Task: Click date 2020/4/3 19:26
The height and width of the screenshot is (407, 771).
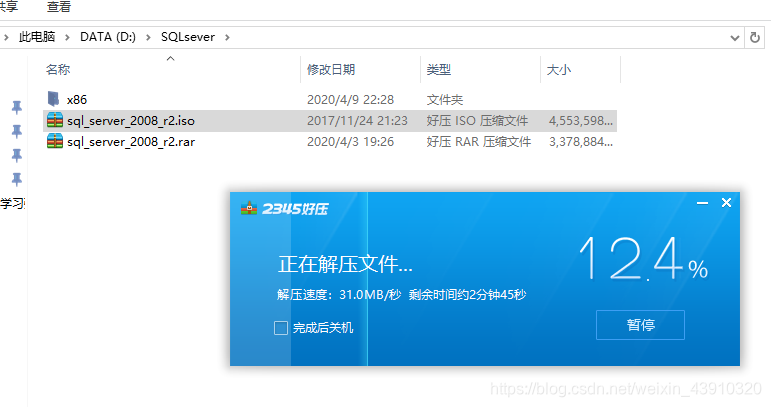Action: tap(351, 142)
